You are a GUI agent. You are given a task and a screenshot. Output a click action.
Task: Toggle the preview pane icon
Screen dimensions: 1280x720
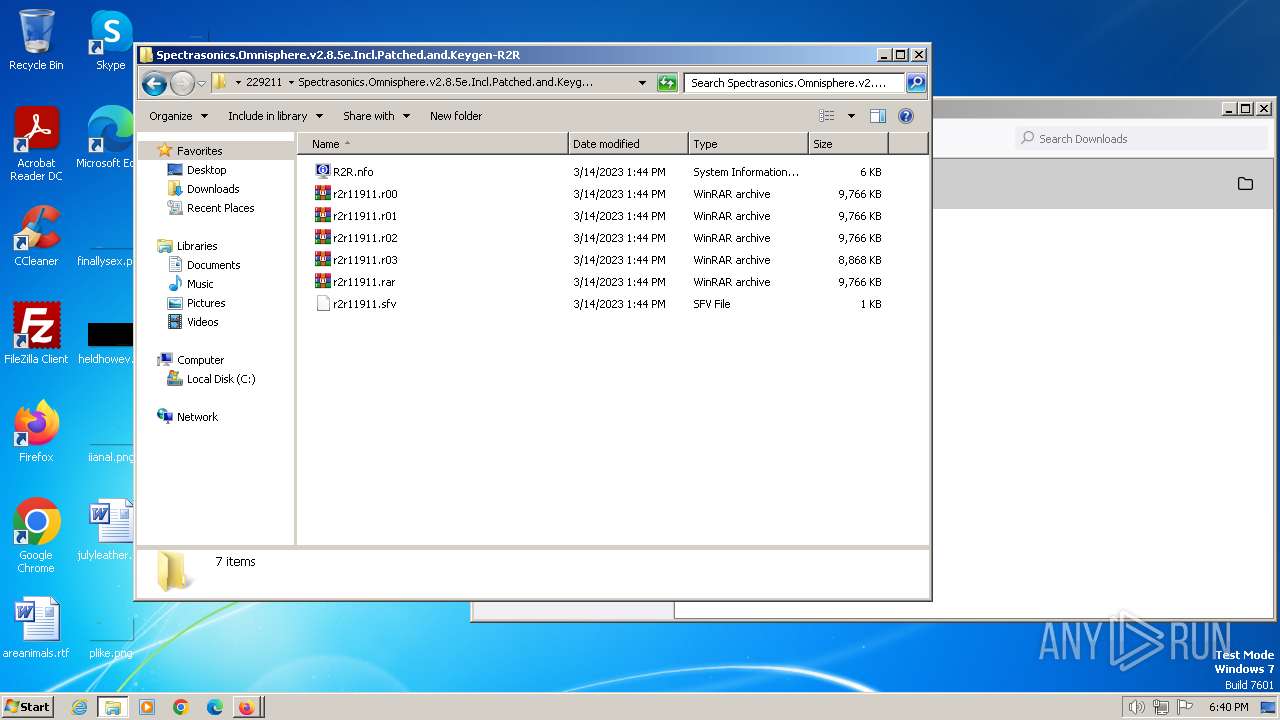point(878,116)
